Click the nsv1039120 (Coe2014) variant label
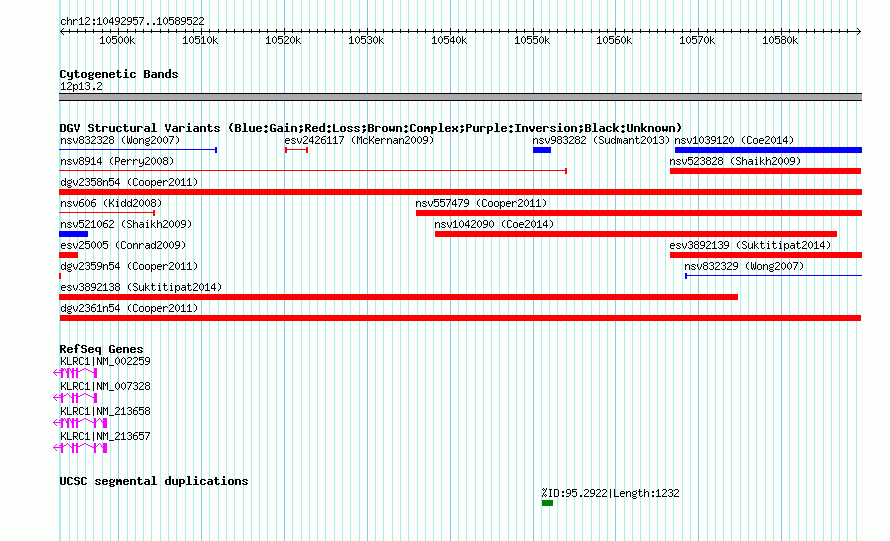This screenshot has width=890, height=541. (734, 140)
